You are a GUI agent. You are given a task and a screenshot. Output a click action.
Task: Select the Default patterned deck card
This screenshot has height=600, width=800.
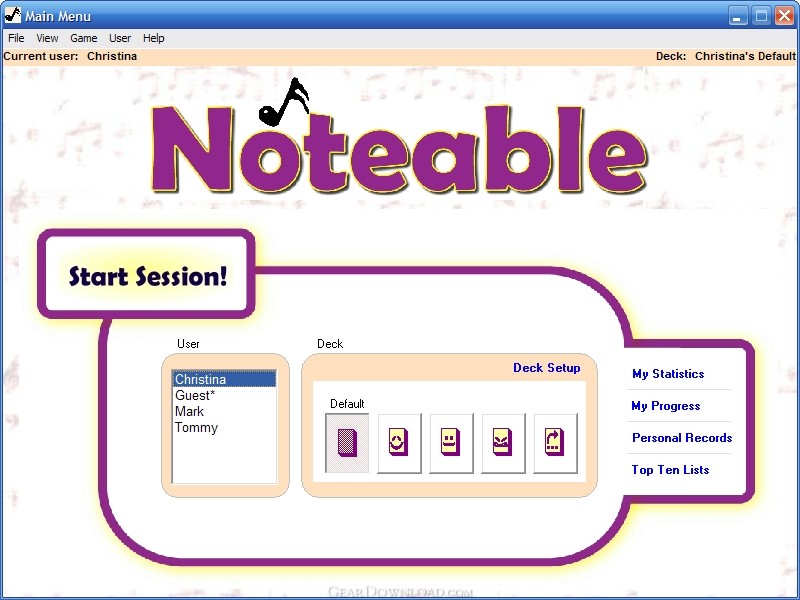coord(347,443)
